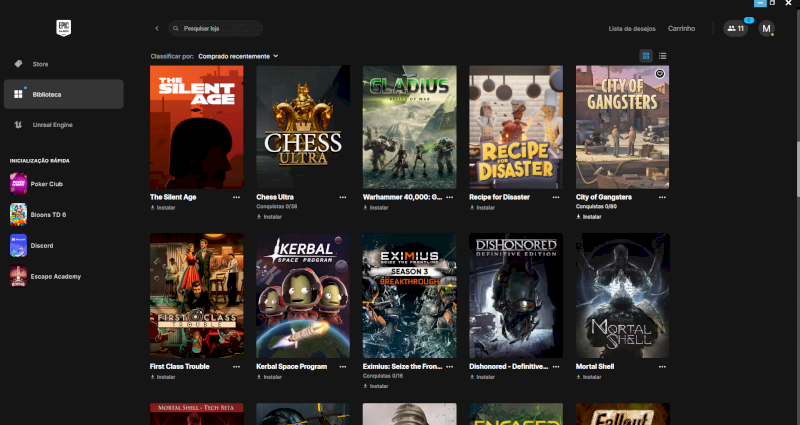
Task: Open the M profile avatar menu
Action: pos(766,29)
